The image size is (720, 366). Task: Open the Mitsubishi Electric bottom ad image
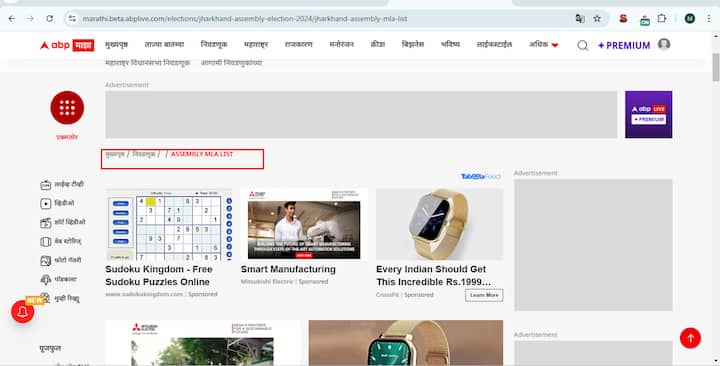[203, 343]
